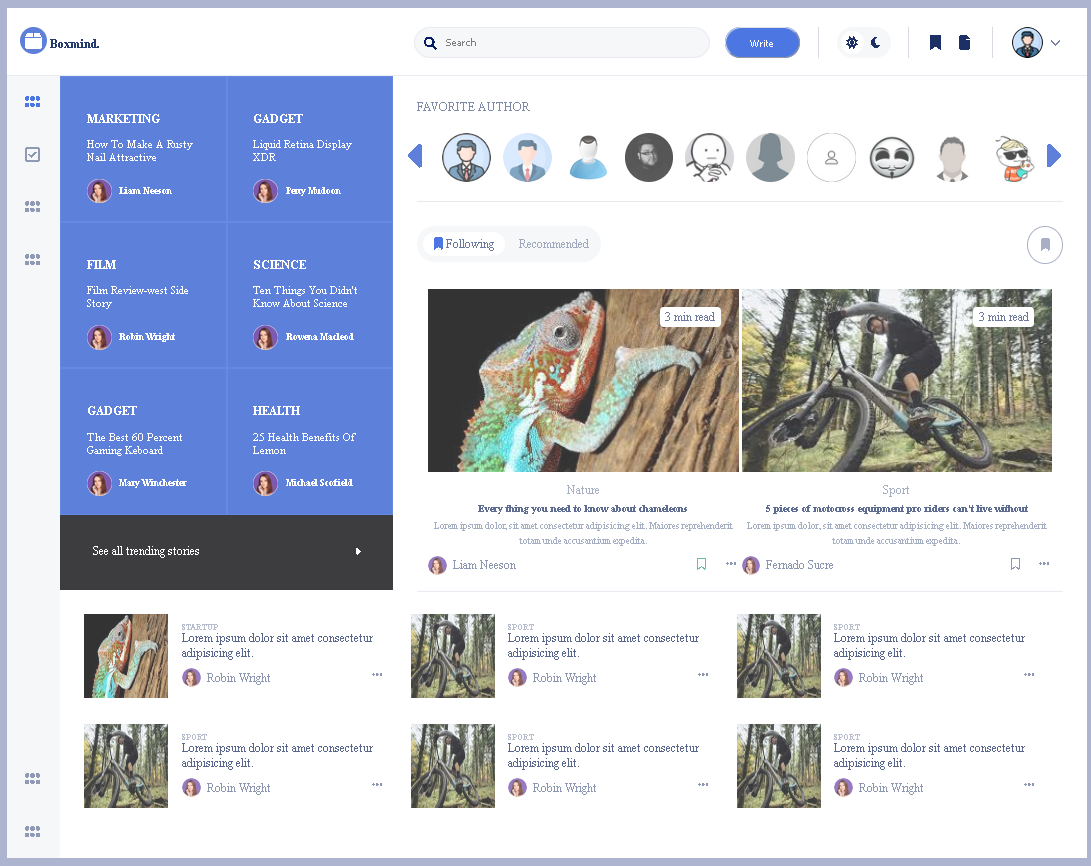Go back in authors list with left arrow
1091x866 pixels.
(417, 155)
